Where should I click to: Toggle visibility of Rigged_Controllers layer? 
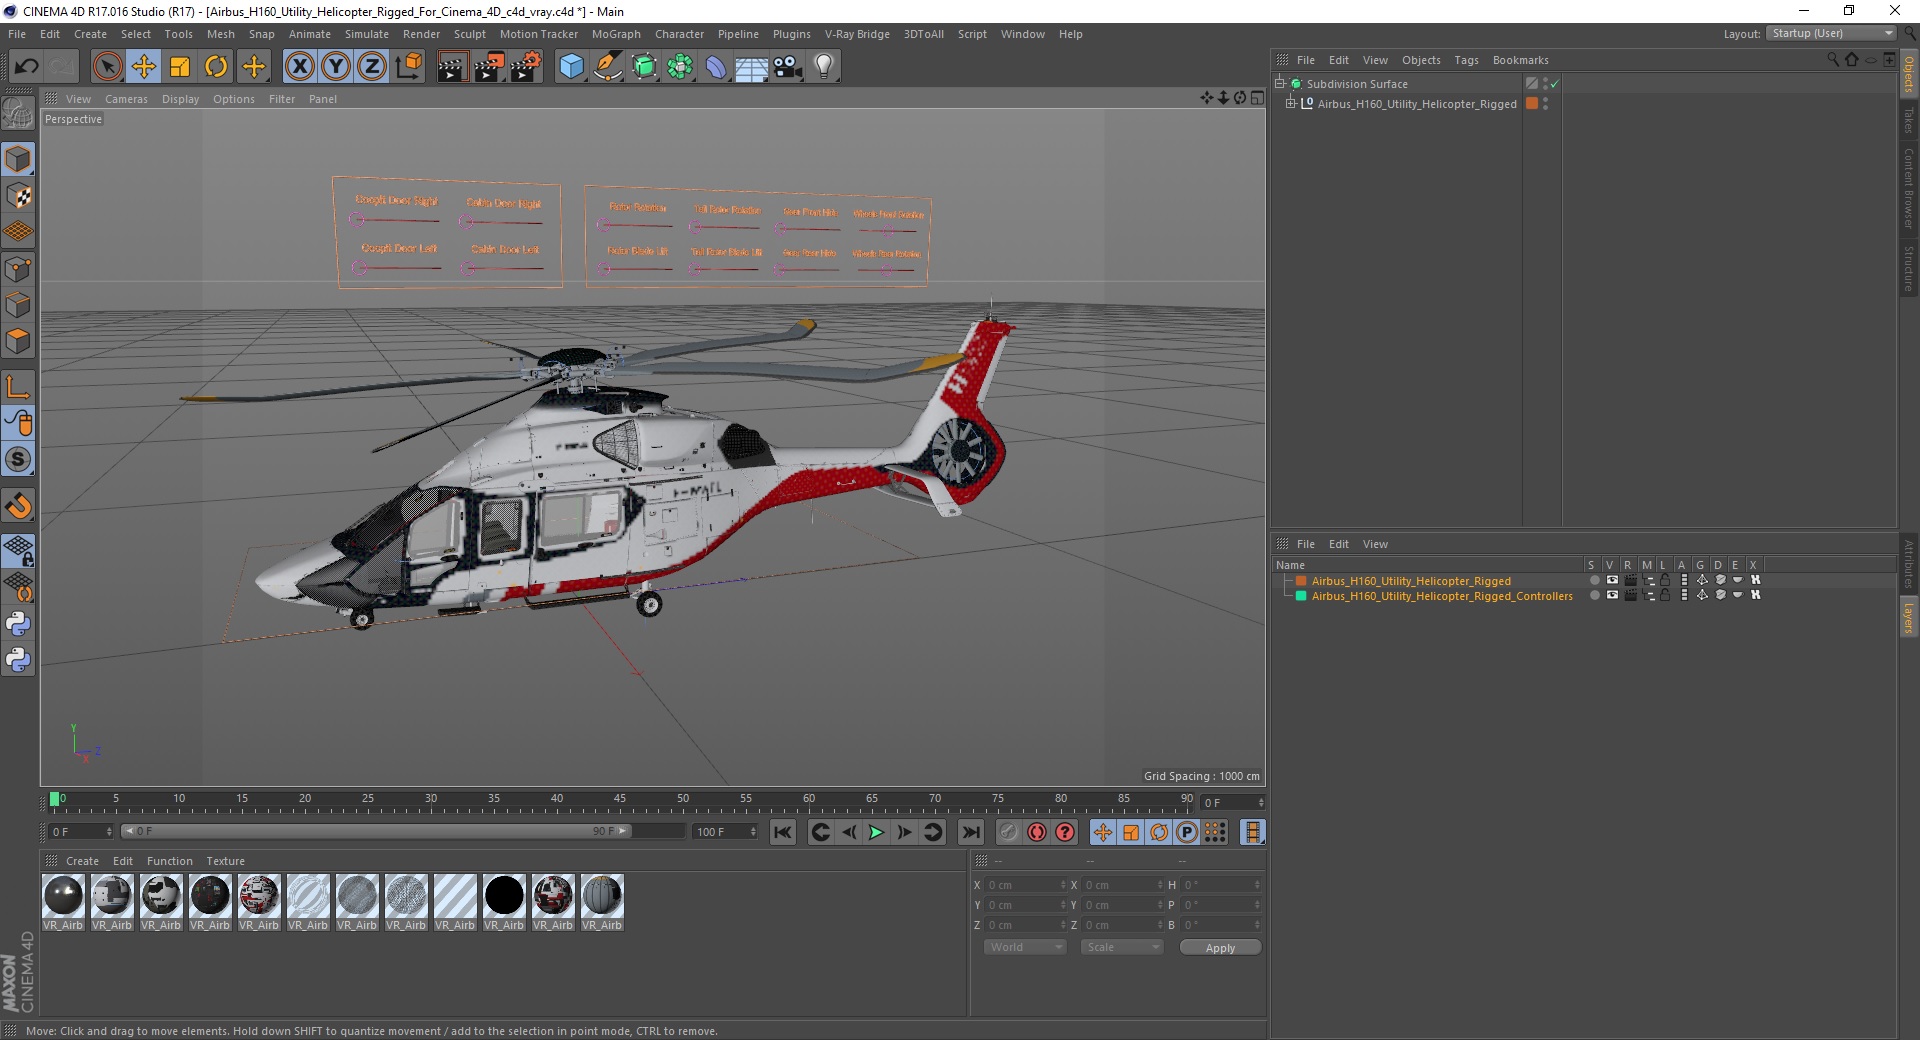[1612, 595]
